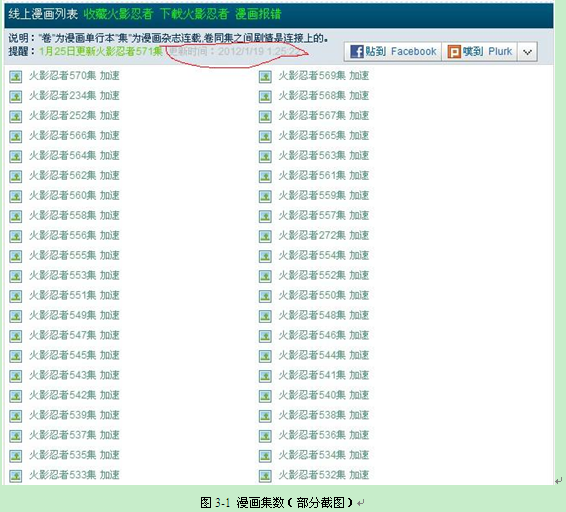Click the image icon beside 火影忍者252集

16,116
